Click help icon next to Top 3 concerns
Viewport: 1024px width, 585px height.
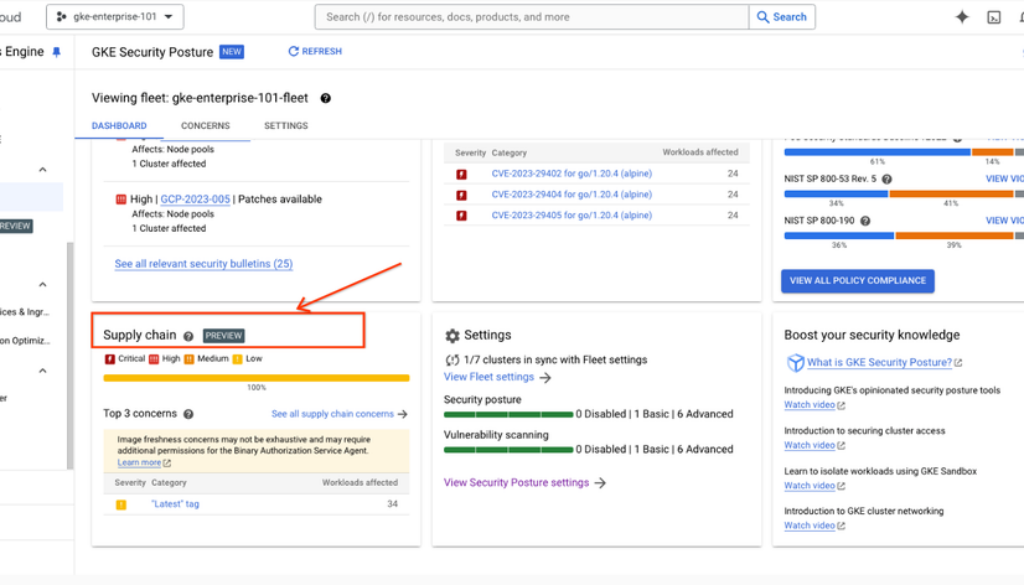click(x=189, y=414)
